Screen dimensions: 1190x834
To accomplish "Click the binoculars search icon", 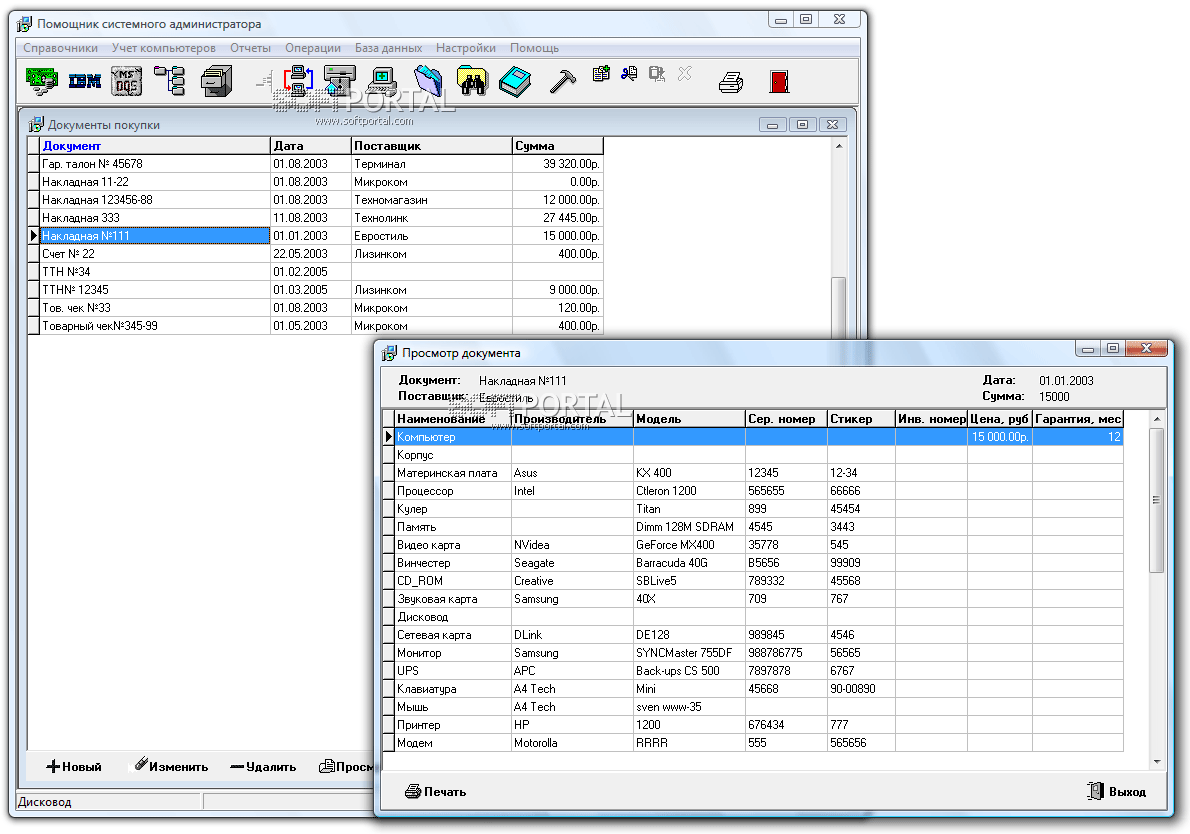I will click(471, 81).
